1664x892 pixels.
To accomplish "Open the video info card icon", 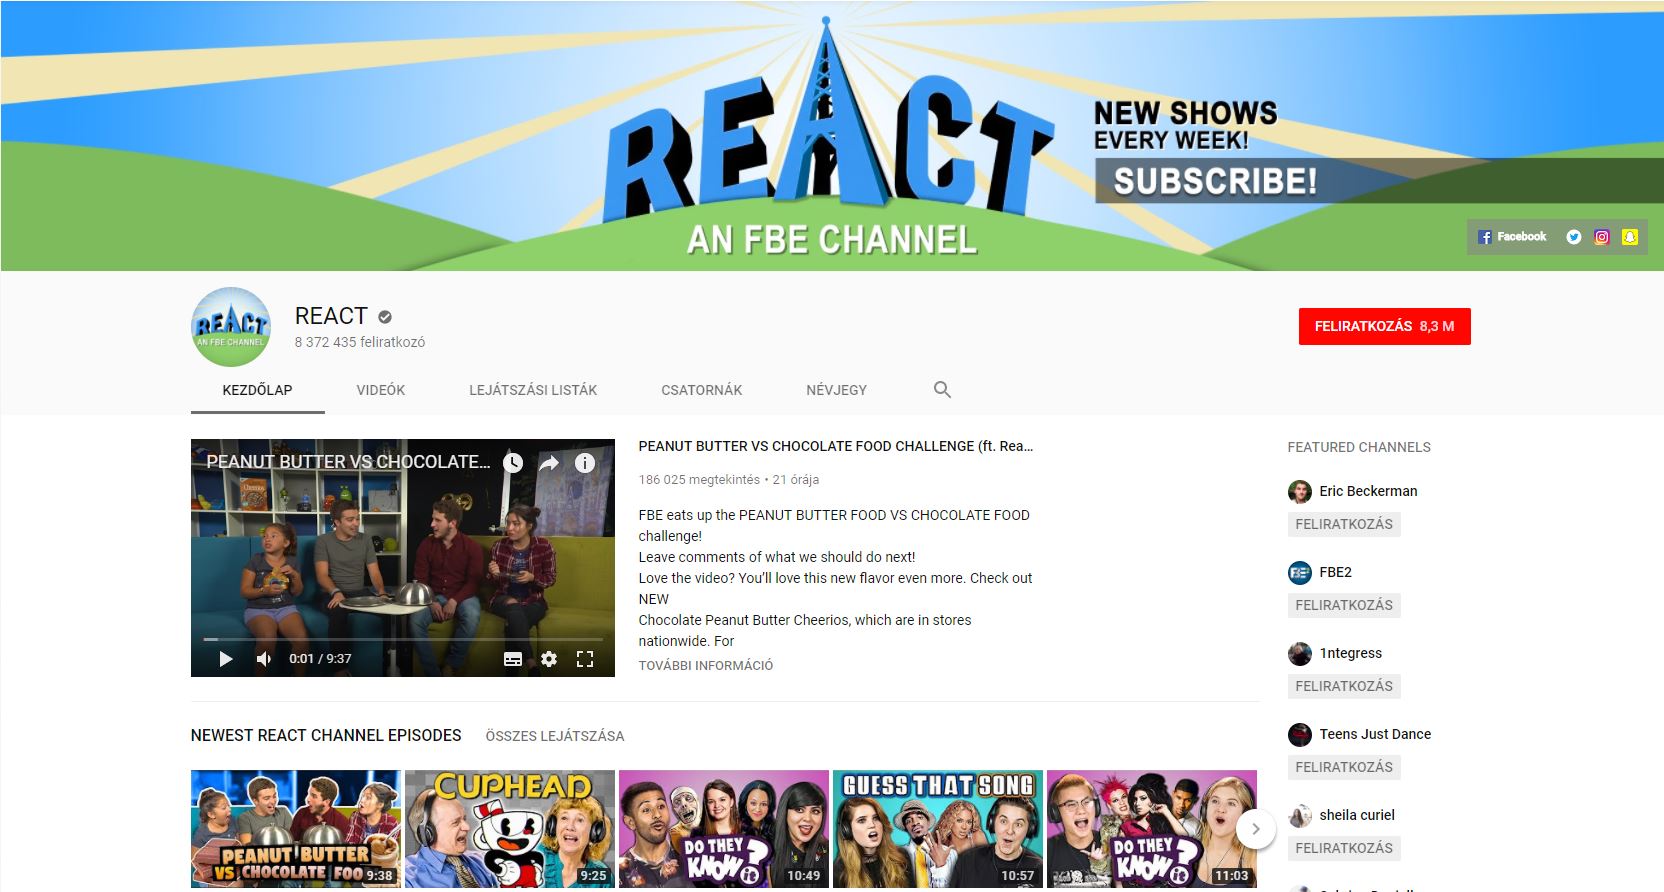I will point(585,463).
